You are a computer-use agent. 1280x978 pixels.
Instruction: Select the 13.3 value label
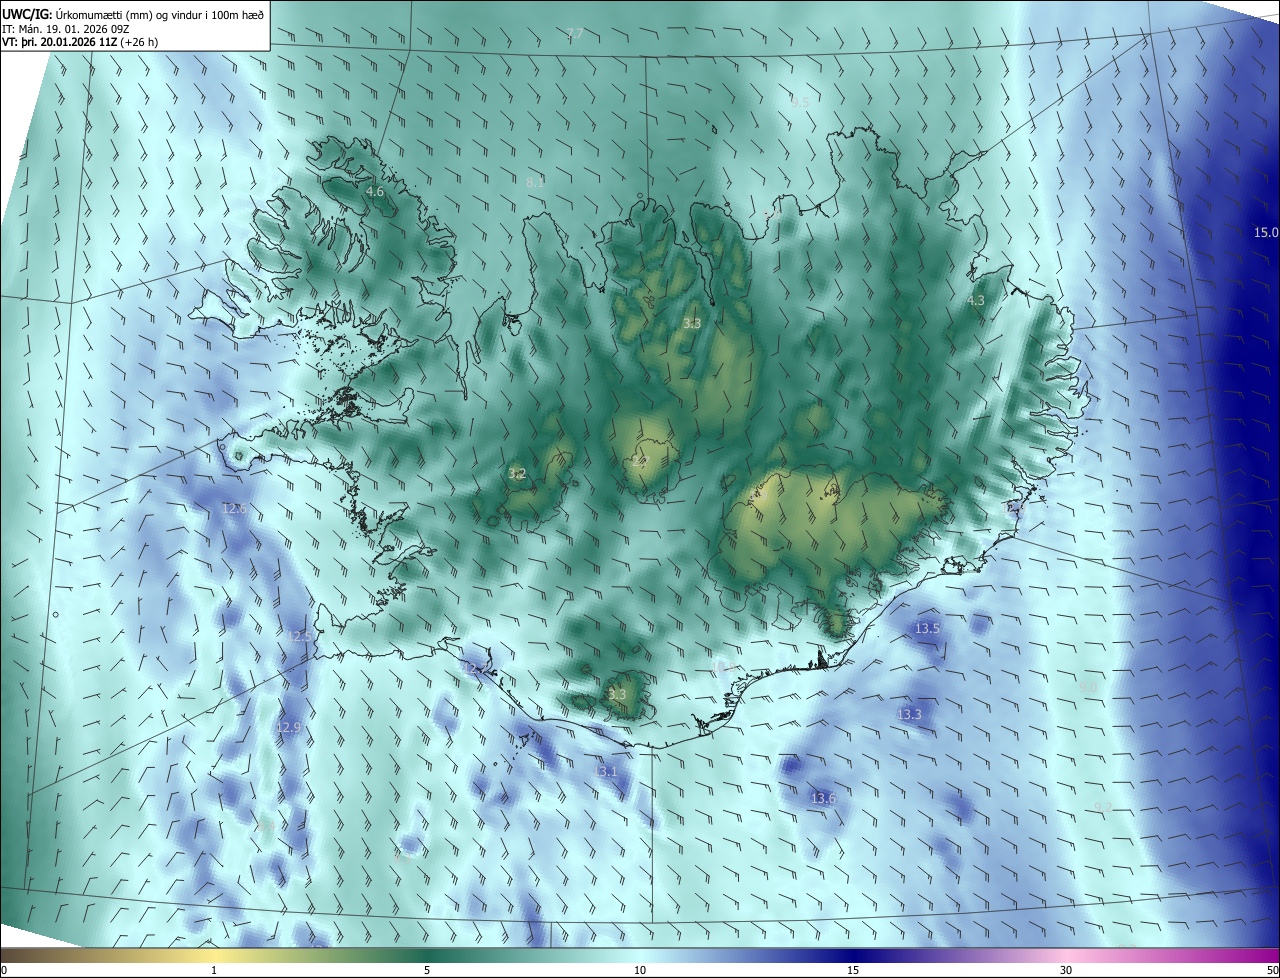[x=909, y=714]
